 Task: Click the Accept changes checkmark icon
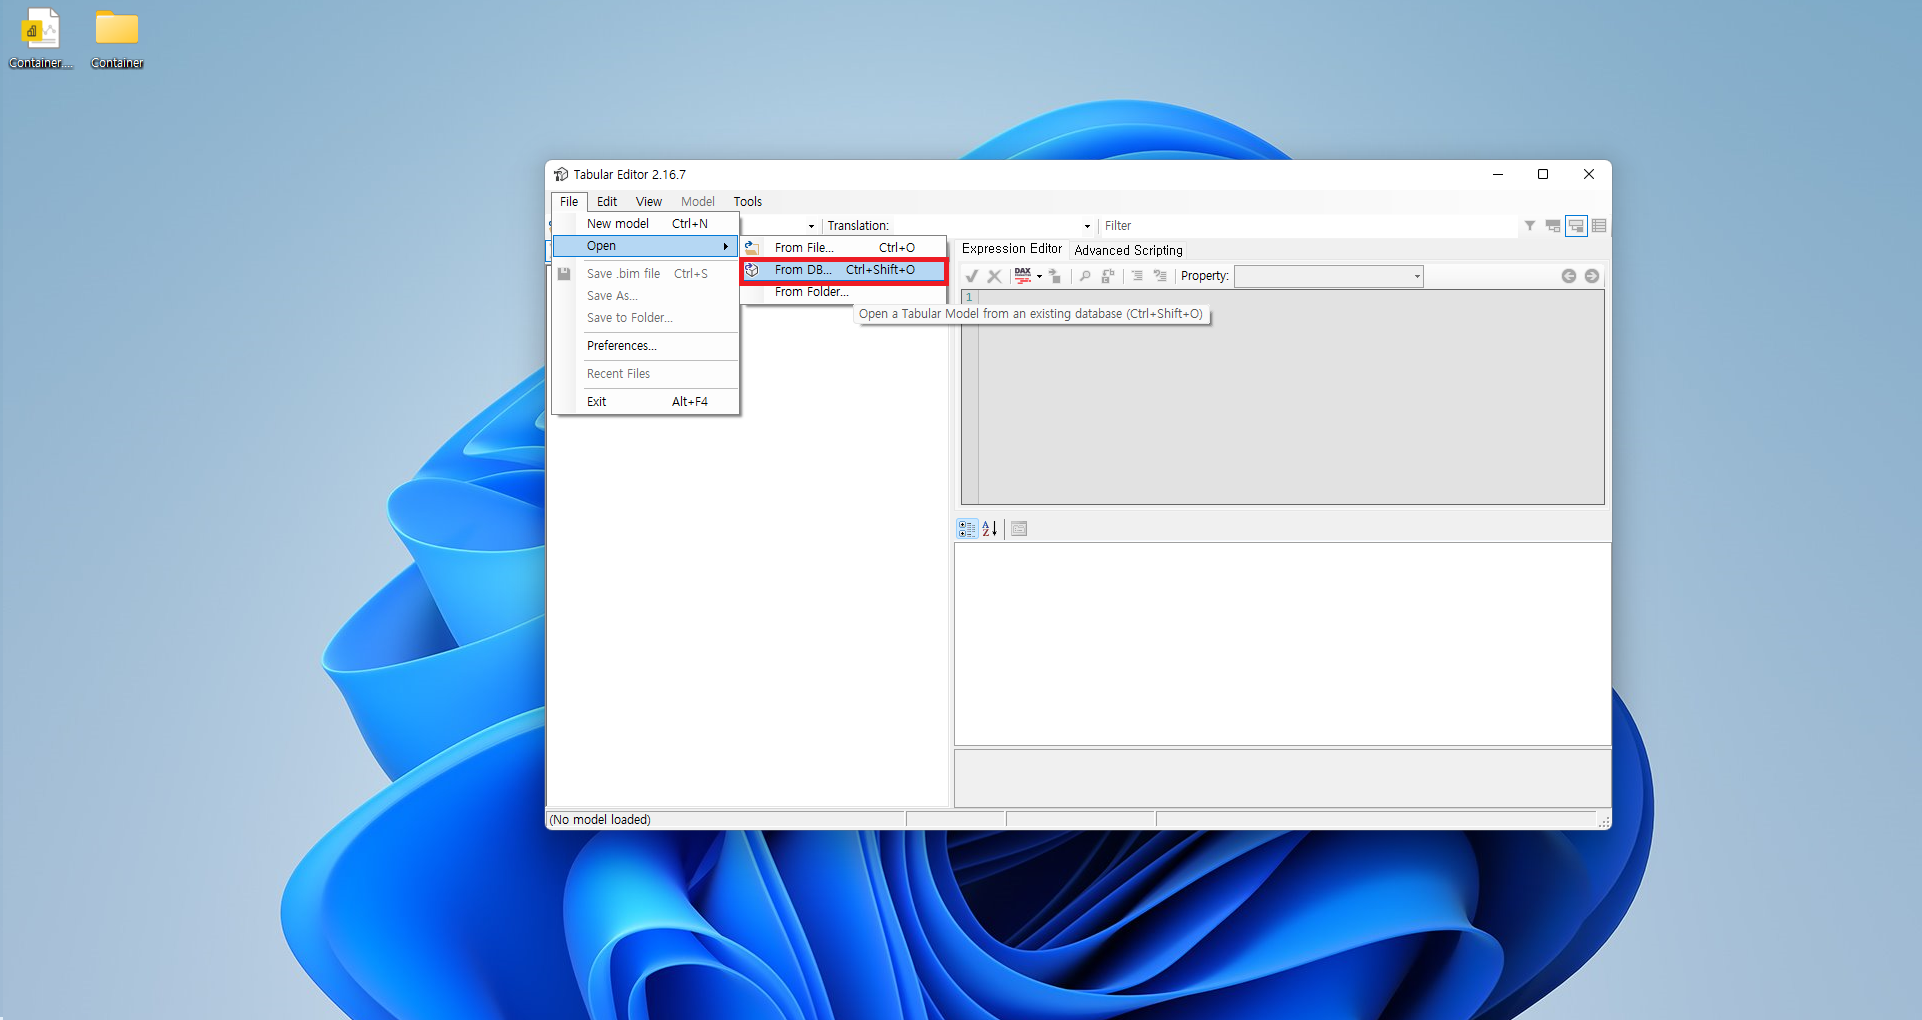point(971,276)
